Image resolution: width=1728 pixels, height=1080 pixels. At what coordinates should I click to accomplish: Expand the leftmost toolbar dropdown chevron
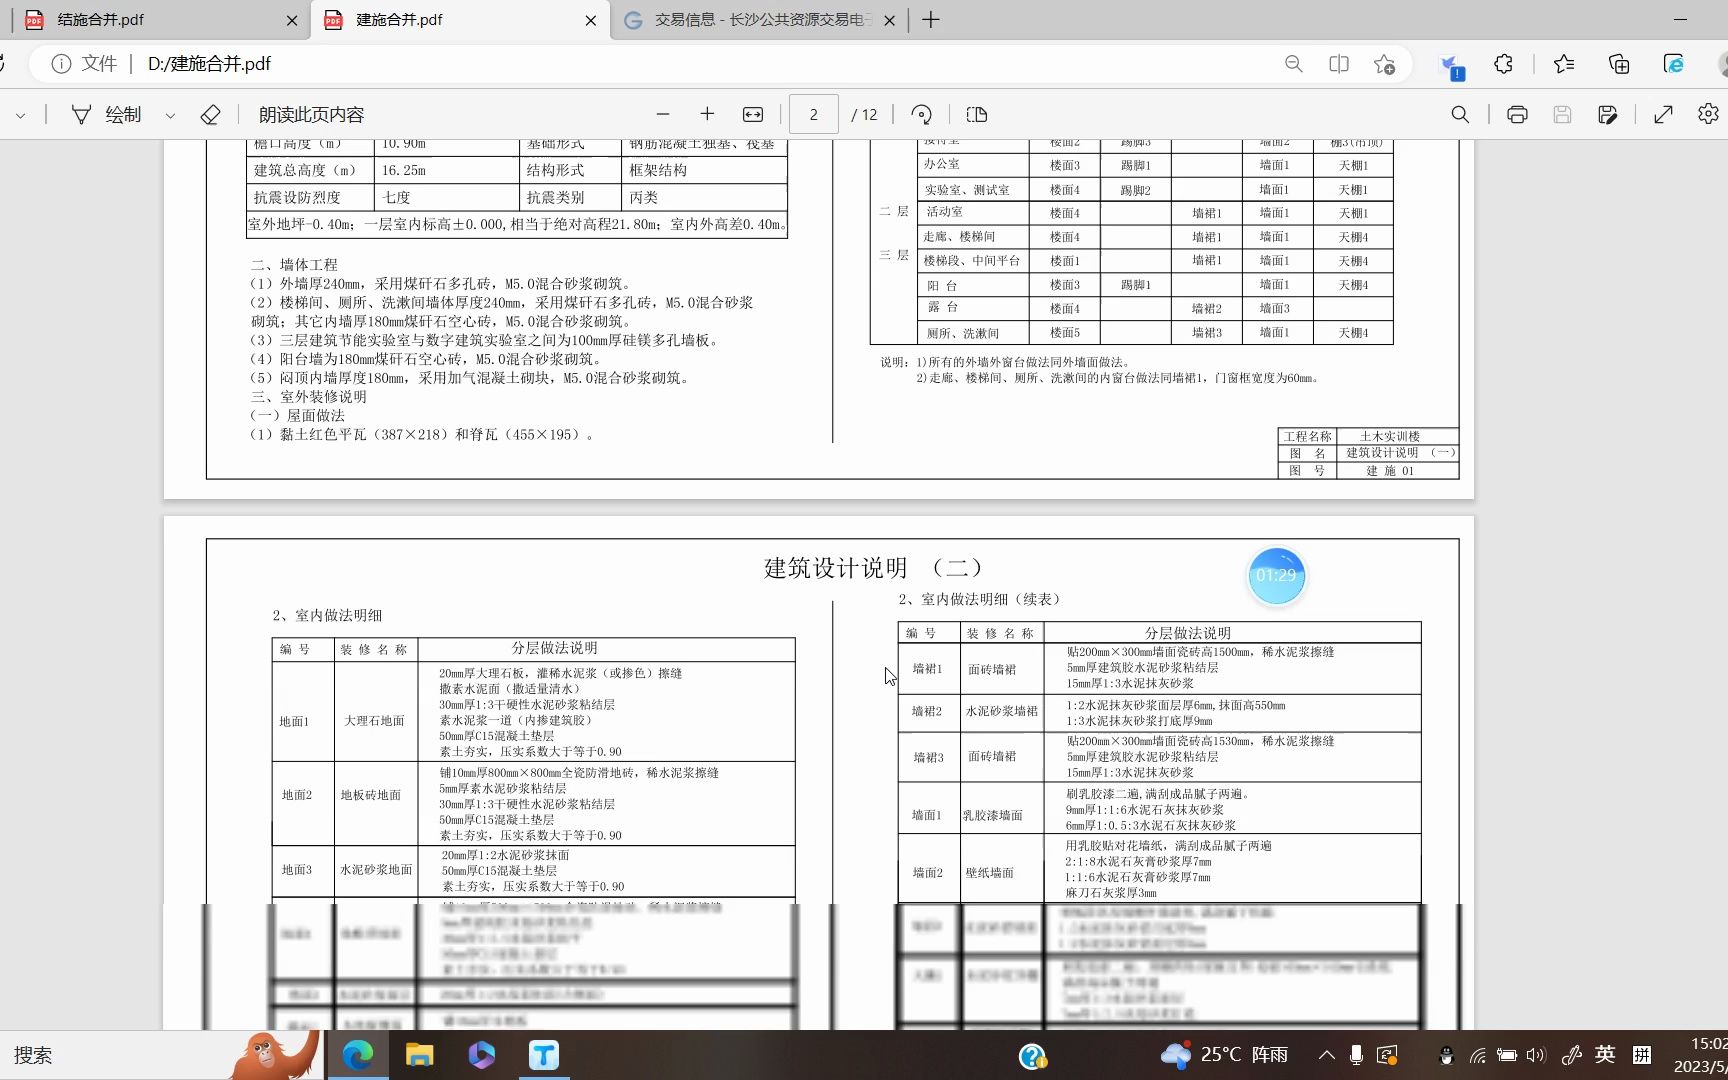pos(20,115)
